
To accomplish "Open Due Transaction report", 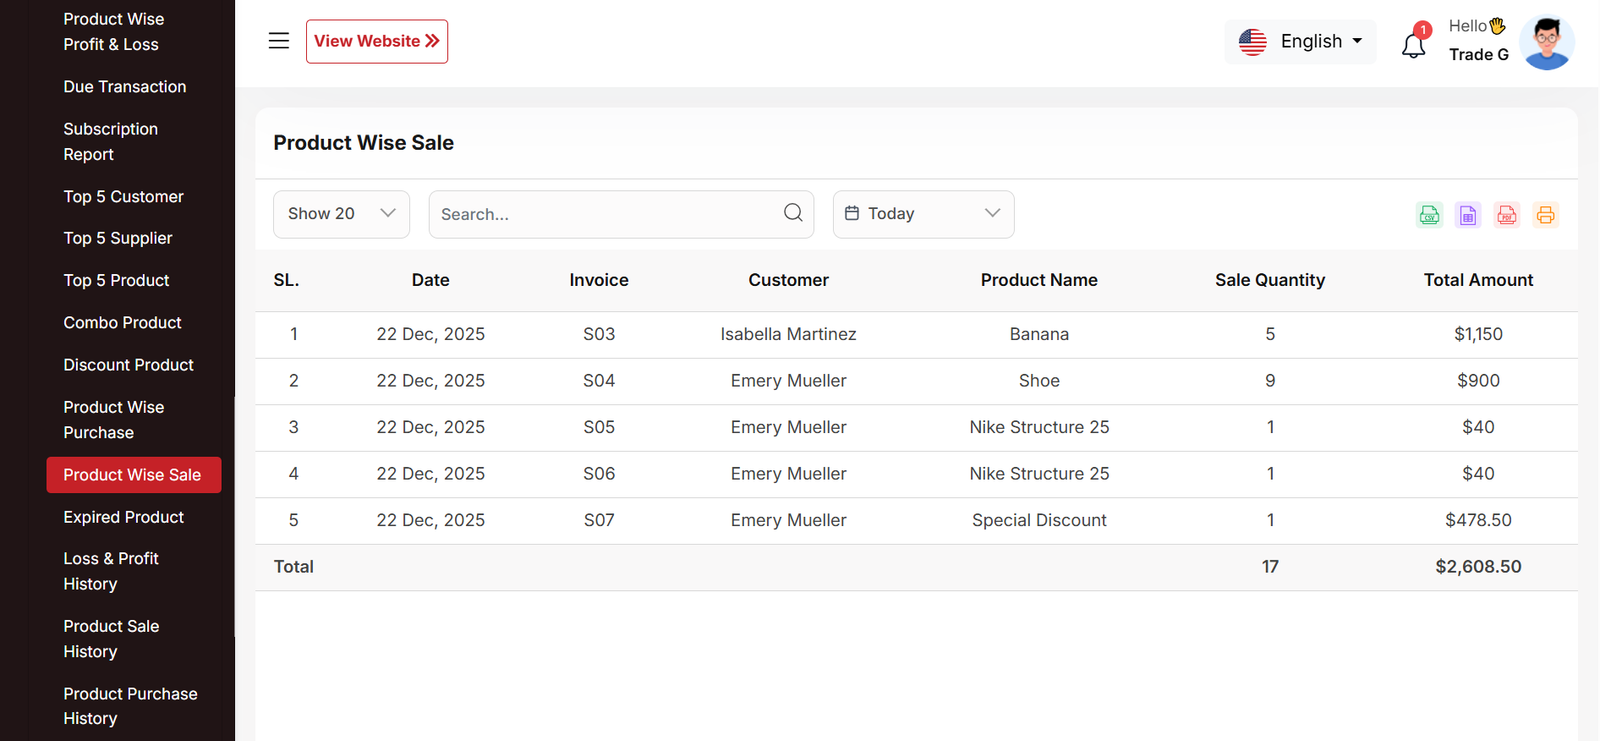I will pyautogui.click(x=124, y=87).
